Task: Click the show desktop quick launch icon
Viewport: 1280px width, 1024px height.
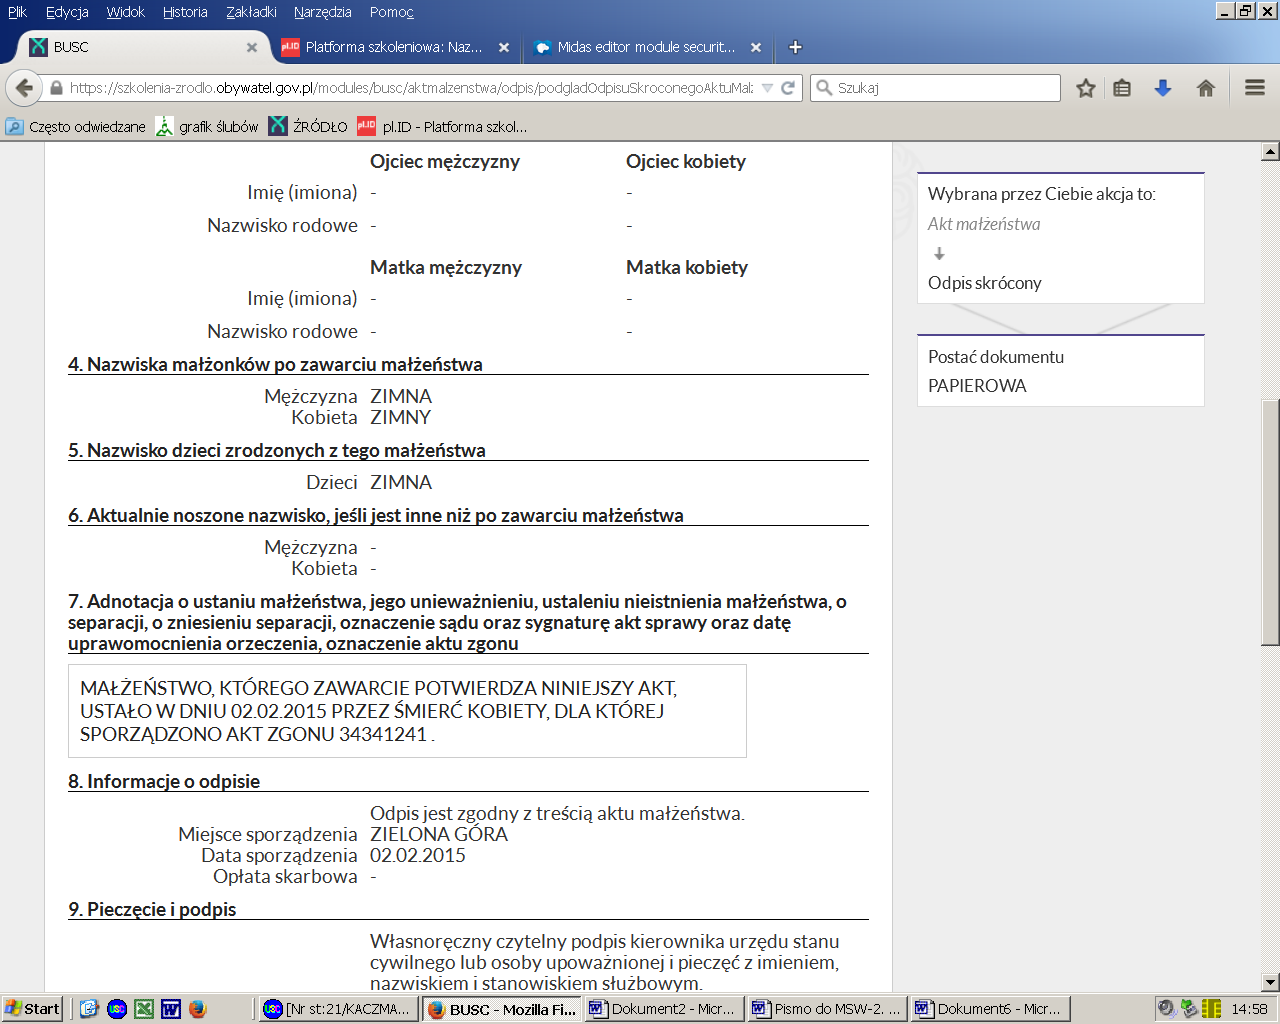Action: [x=89, y=1009]
